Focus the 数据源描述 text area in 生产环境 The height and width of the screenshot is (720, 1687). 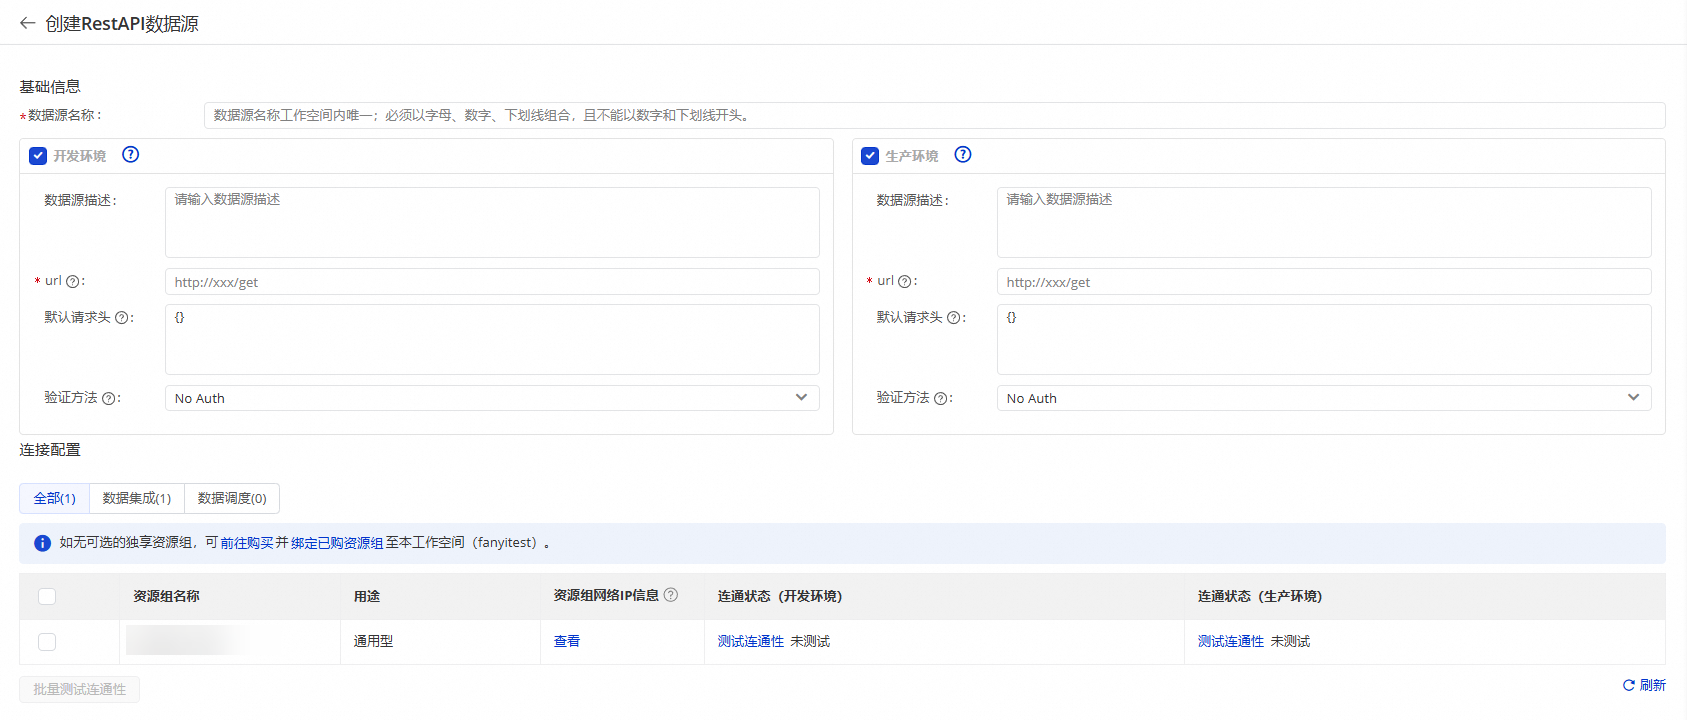click(x=1324, y=222)
